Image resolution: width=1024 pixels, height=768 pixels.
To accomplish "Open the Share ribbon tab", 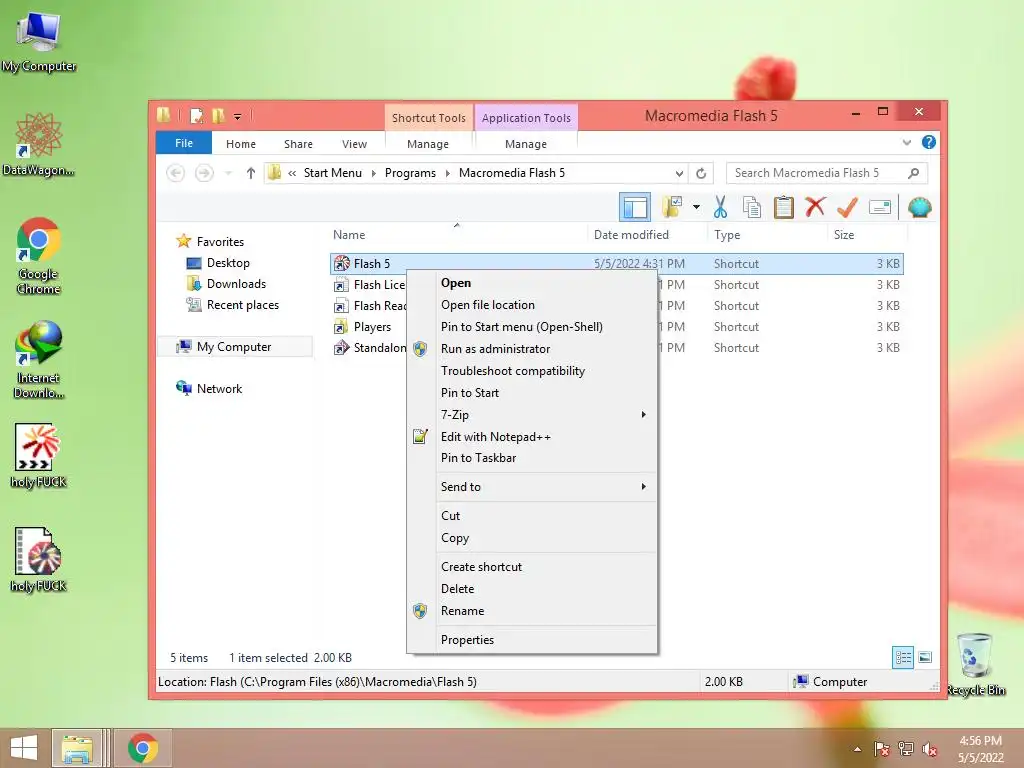I will (298, 144).
